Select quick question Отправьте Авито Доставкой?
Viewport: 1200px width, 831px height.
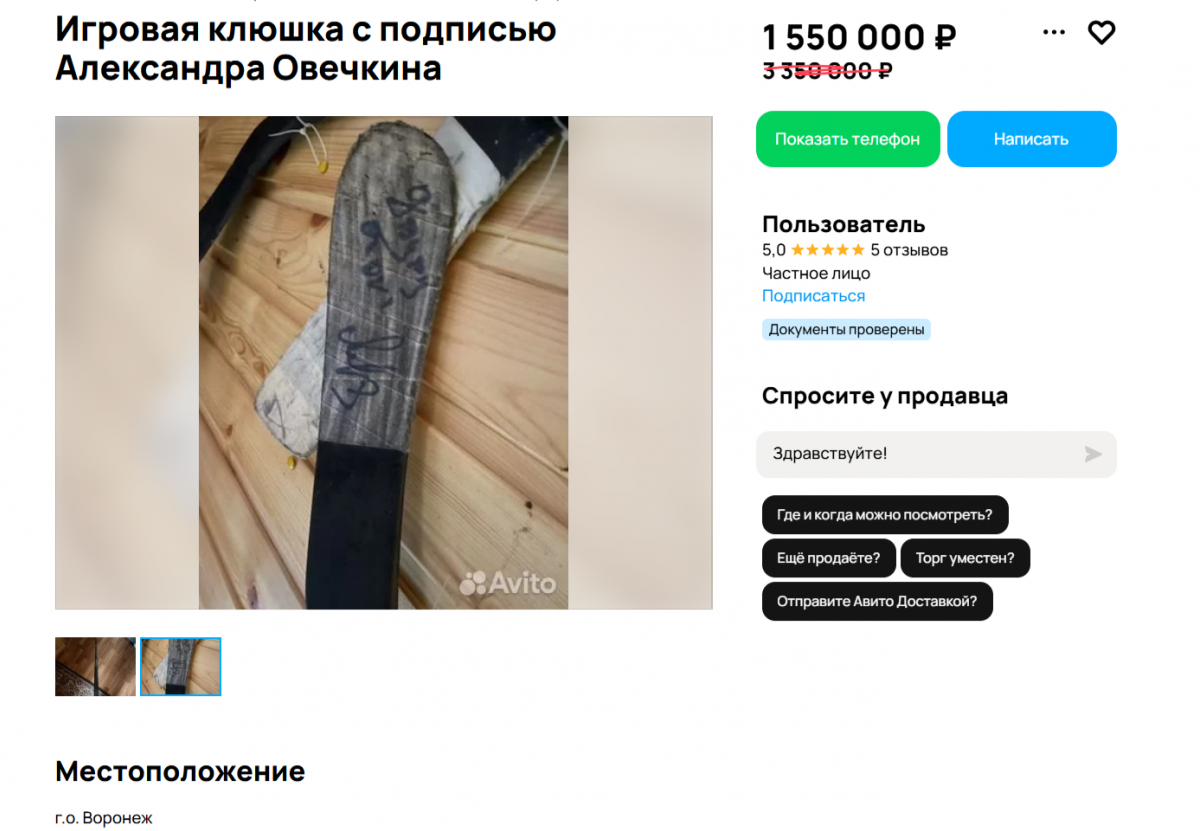(877, 602)
